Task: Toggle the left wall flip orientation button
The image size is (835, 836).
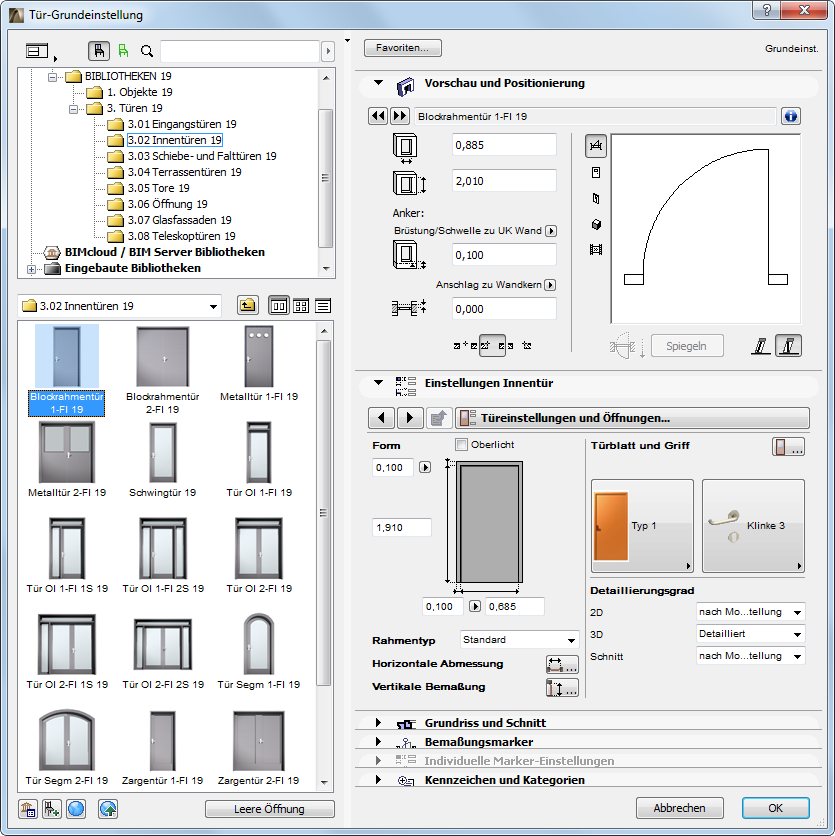Action: (x=761, y=346)
